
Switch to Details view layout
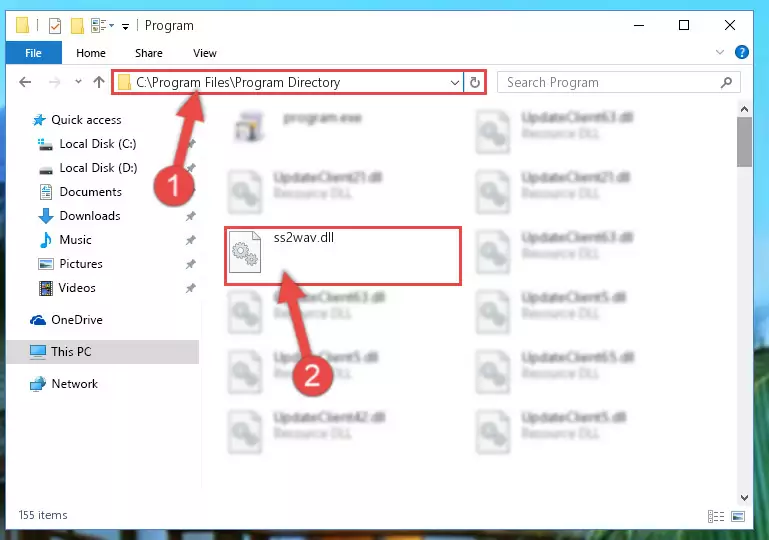point(716,516)
